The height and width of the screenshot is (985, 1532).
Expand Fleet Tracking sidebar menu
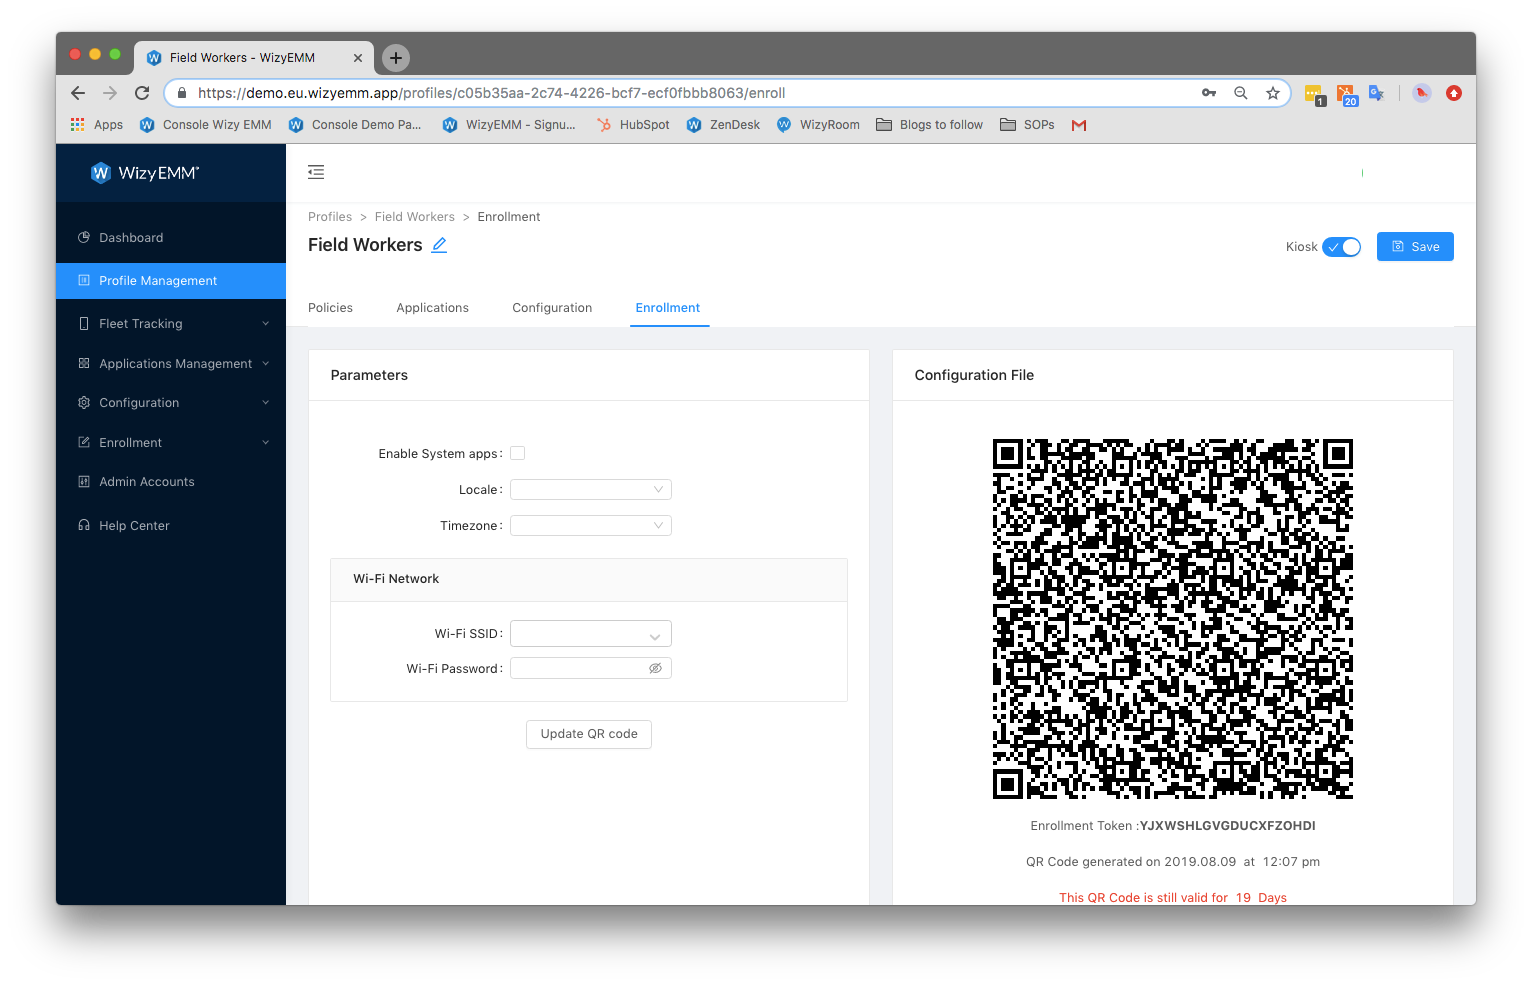171,324
